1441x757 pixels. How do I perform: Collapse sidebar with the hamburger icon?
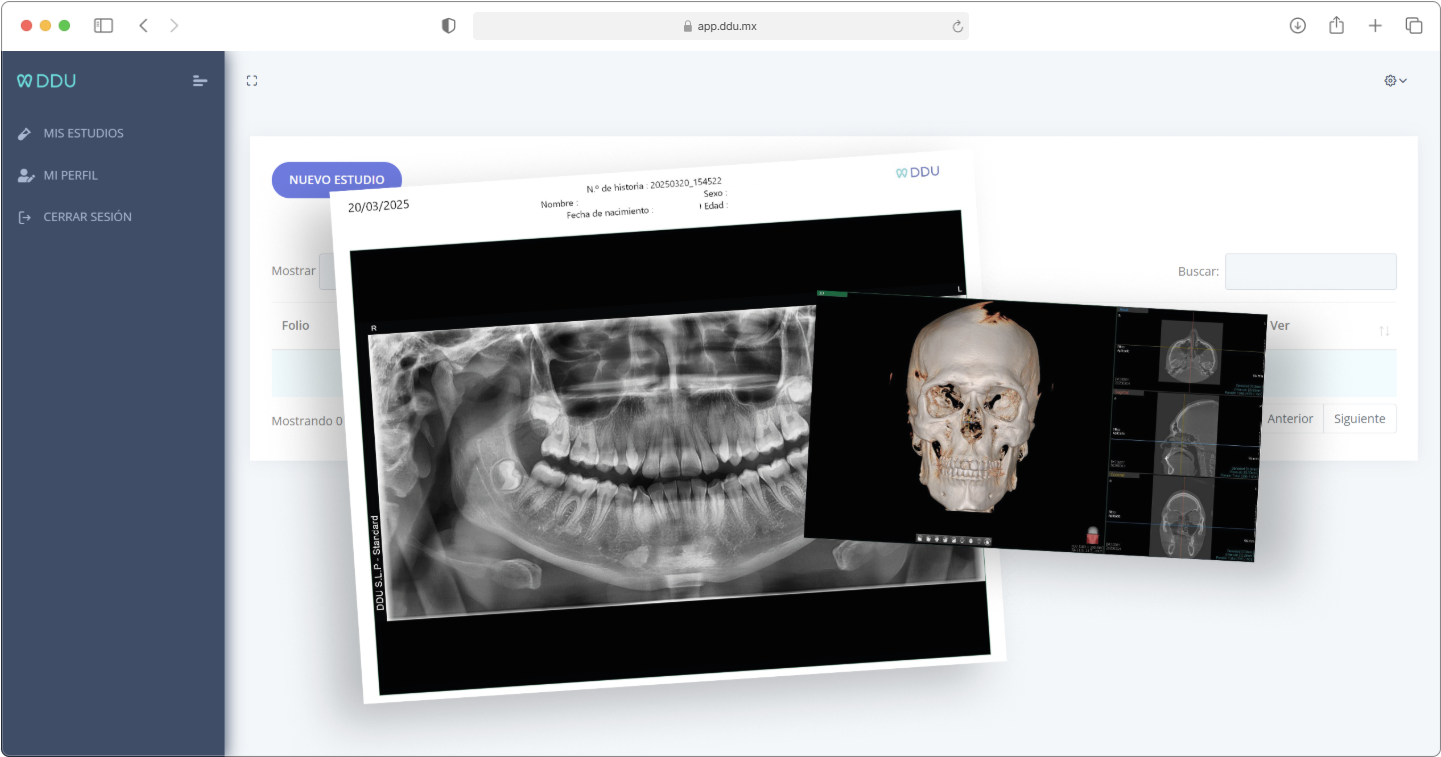[x=200, y=81]
